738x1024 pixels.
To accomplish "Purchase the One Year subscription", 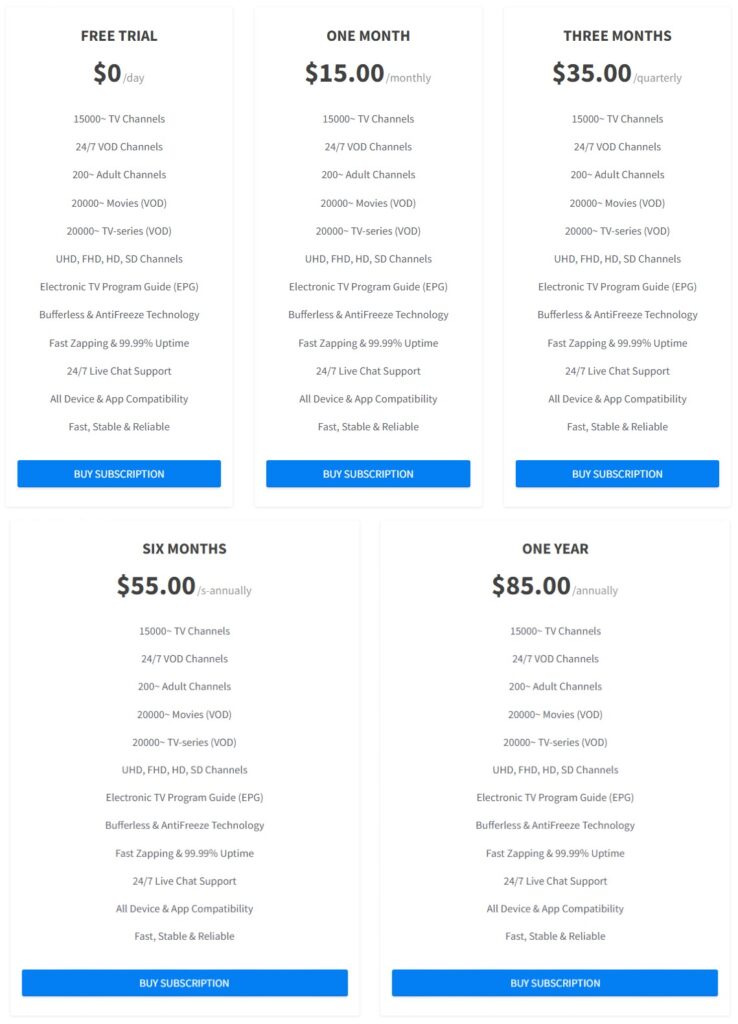I will (555, 983).
